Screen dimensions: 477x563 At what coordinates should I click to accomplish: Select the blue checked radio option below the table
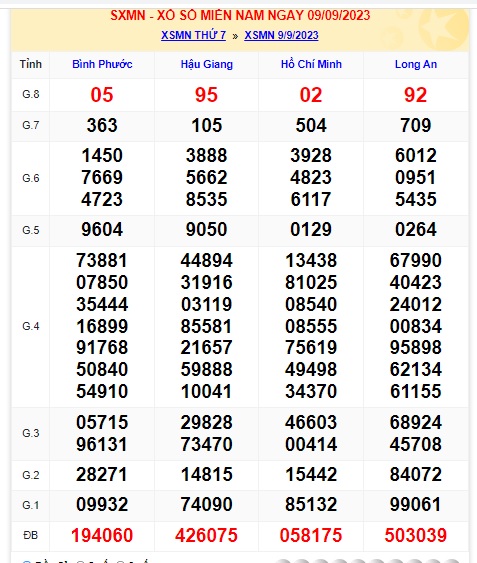(27, 562)
